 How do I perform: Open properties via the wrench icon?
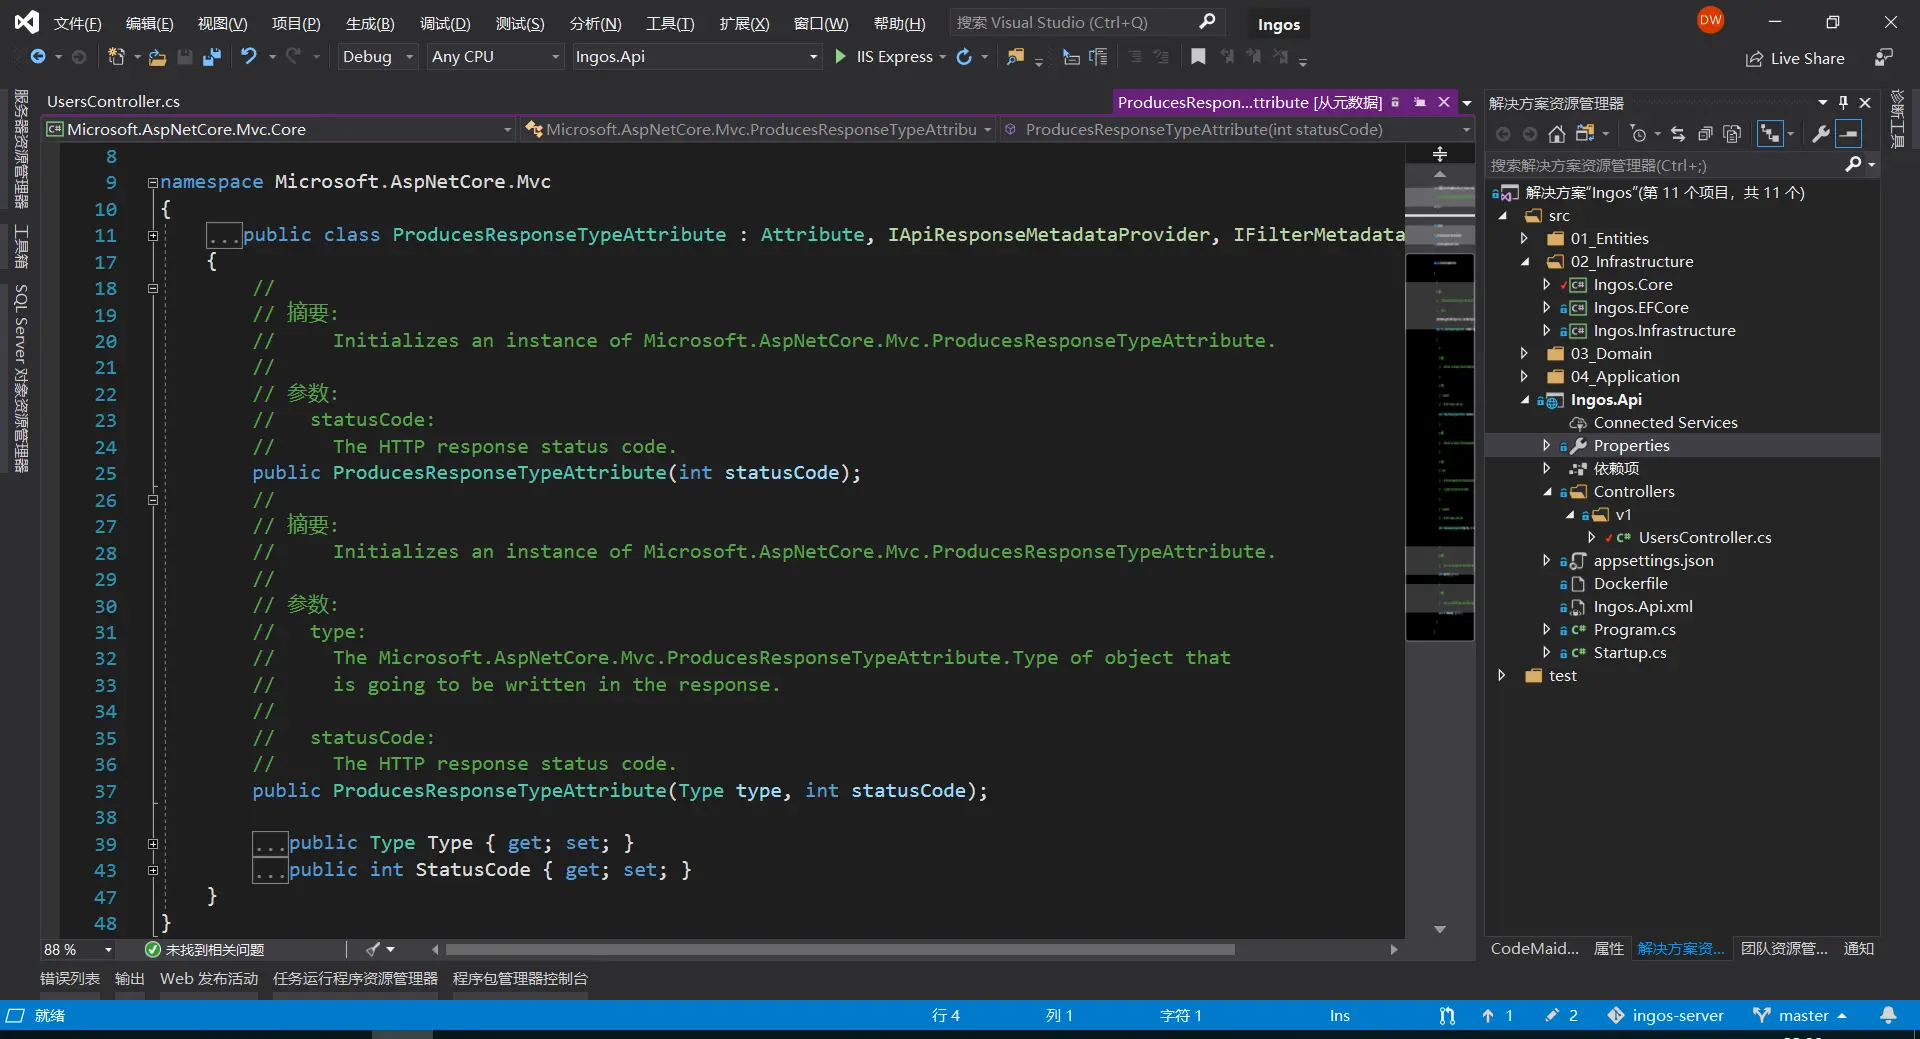click(1820, 134)
